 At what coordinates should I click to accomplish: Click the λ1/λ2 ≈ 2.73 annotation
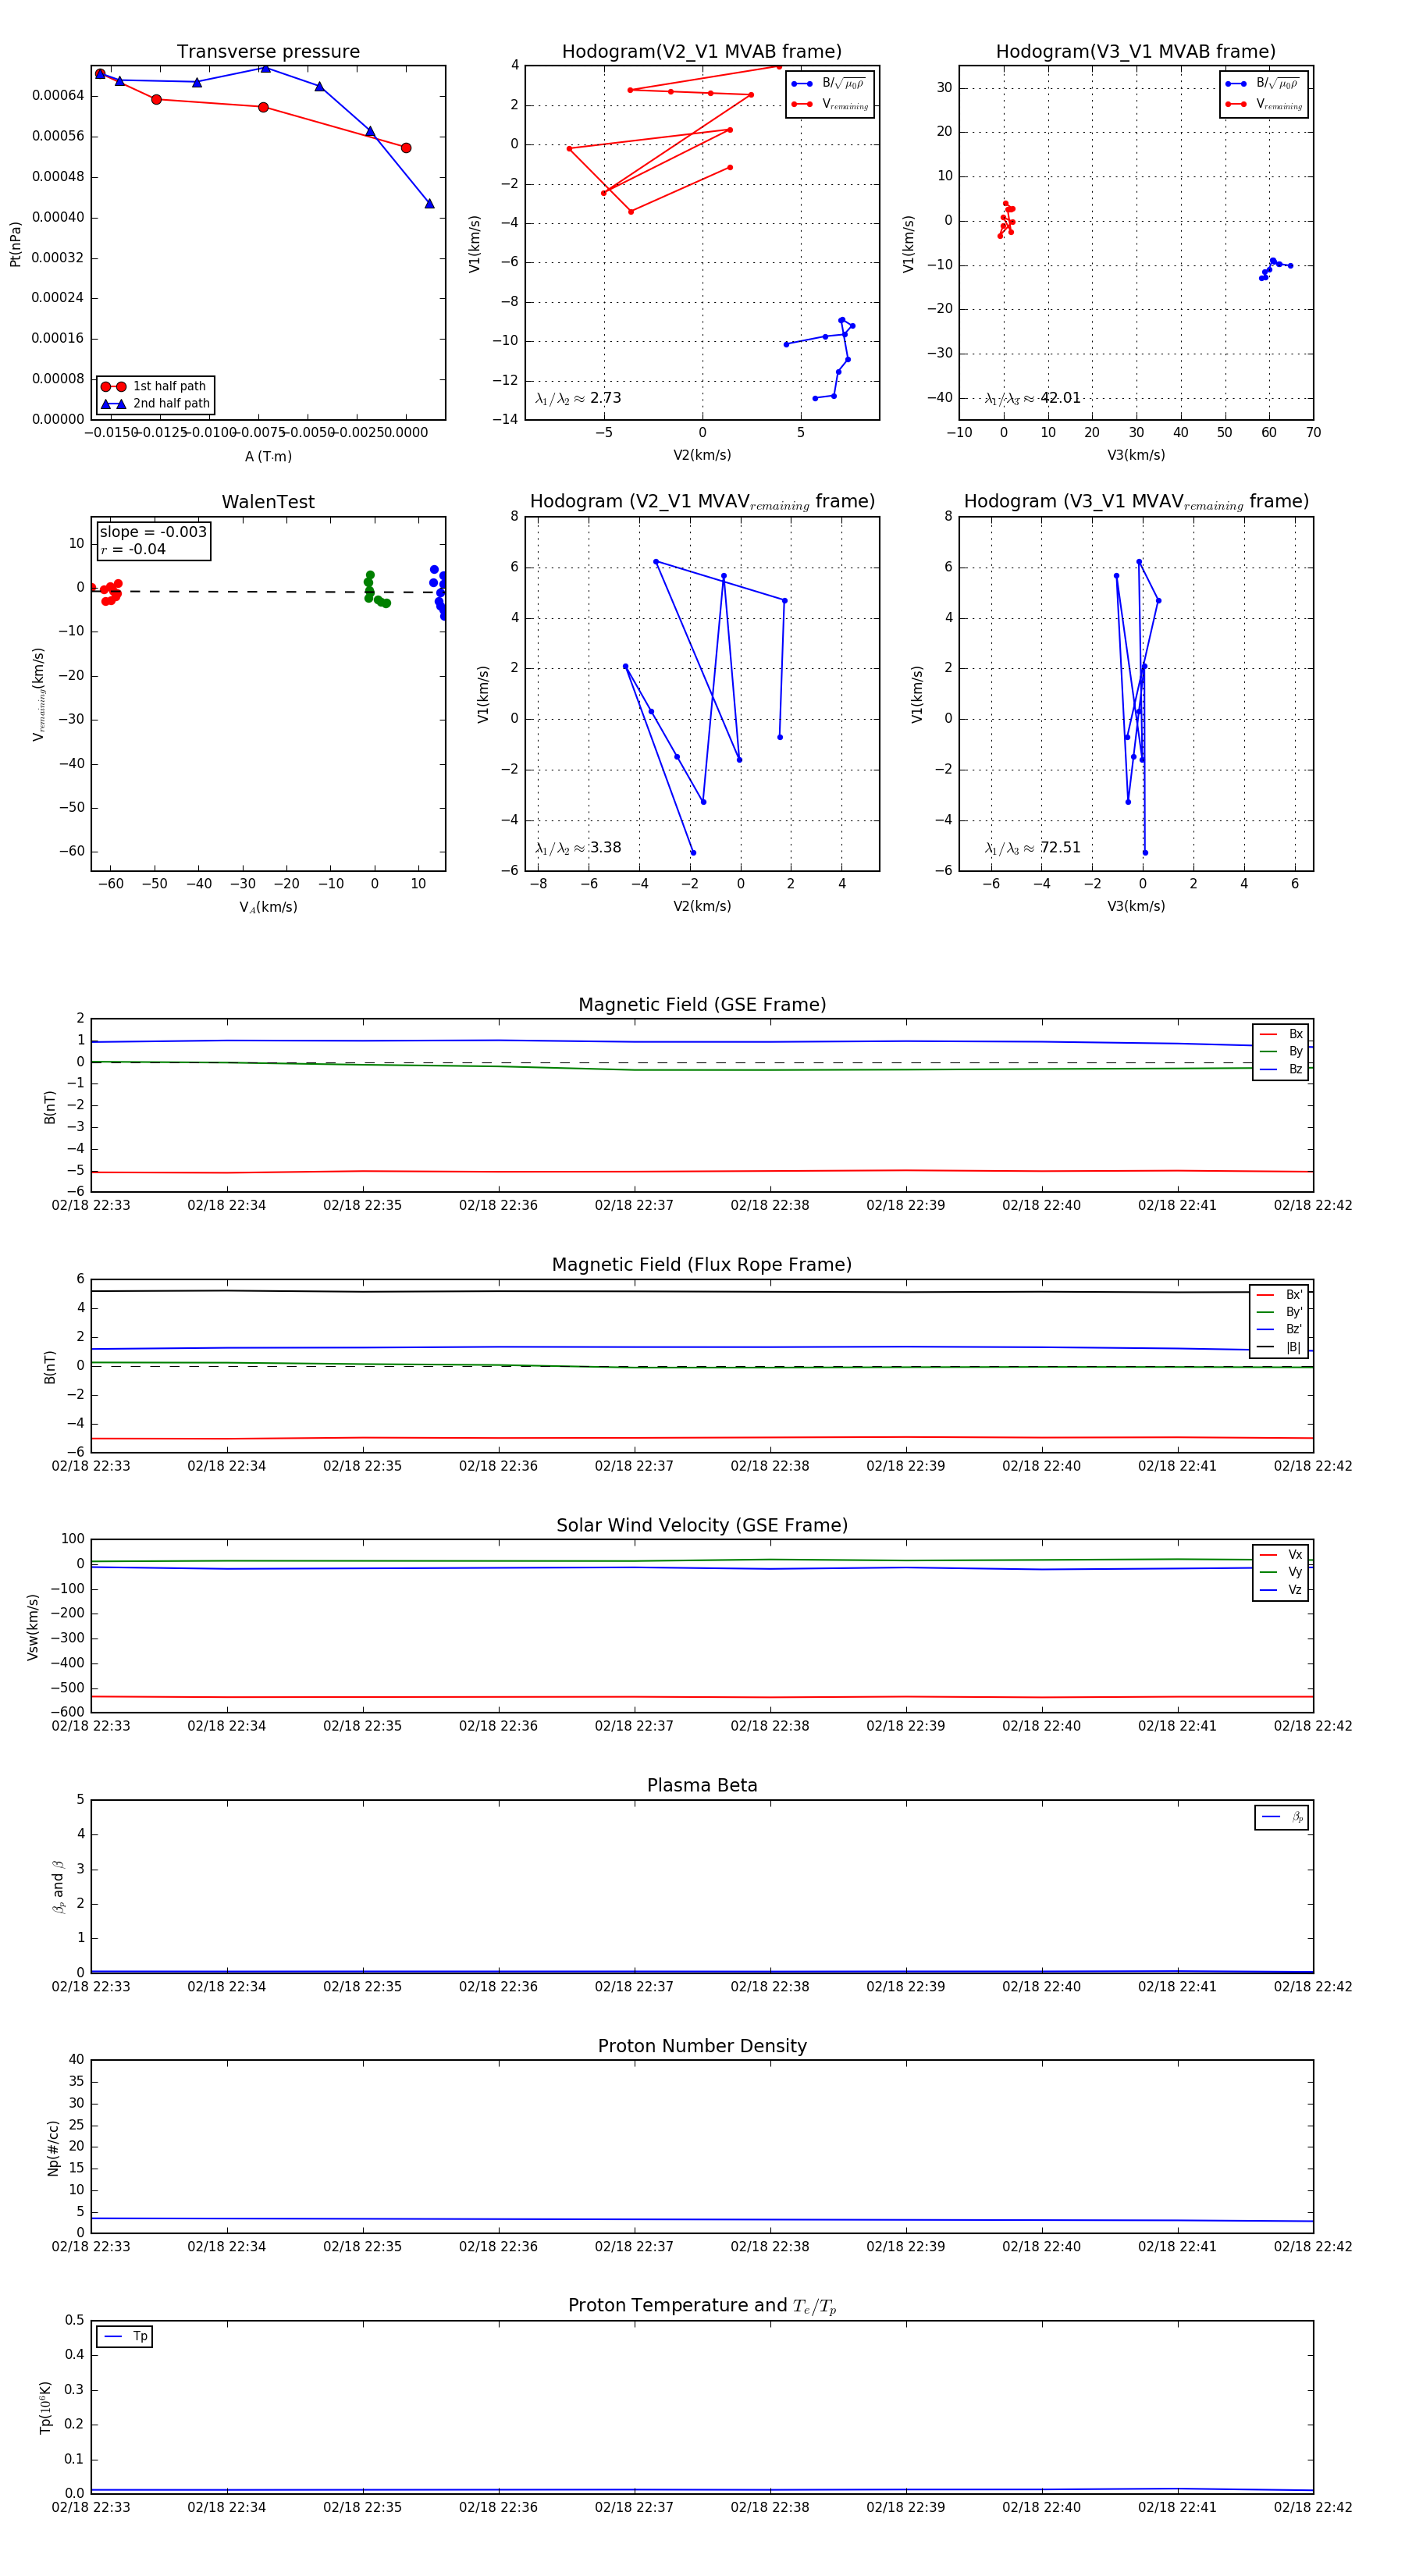tap(578, 398)
